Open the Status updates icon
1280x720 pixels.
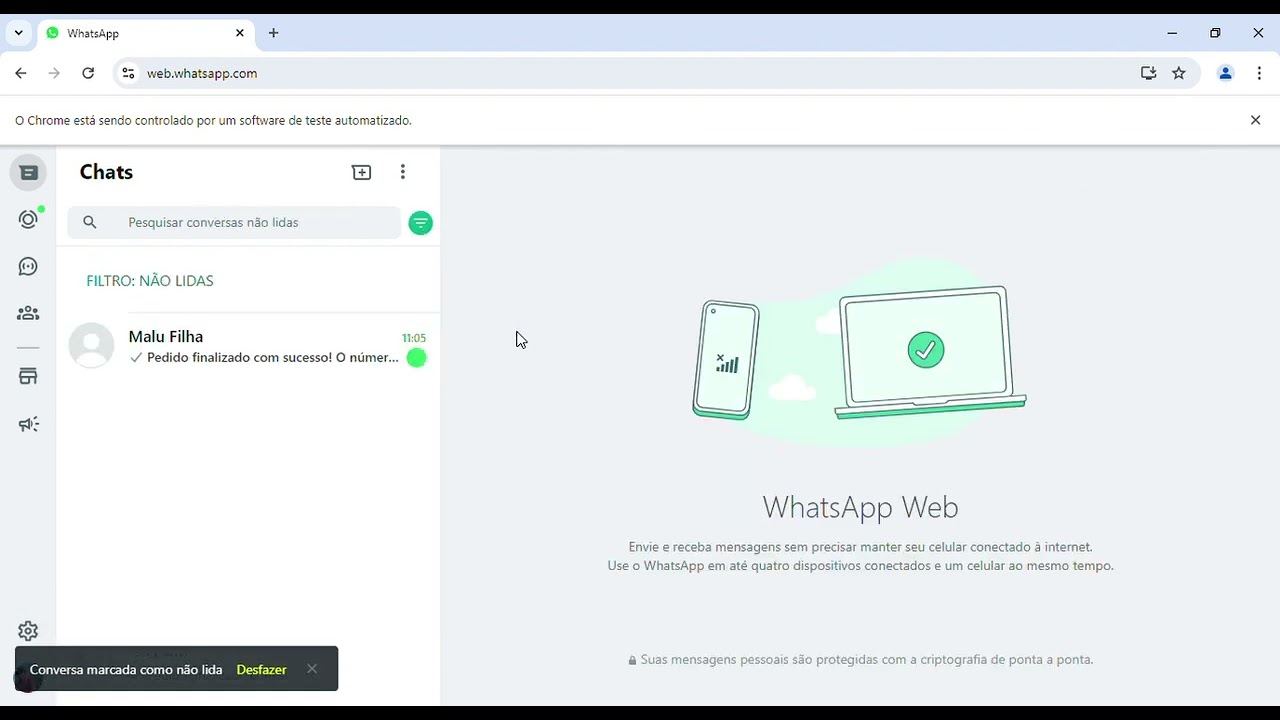pos(28,220)
